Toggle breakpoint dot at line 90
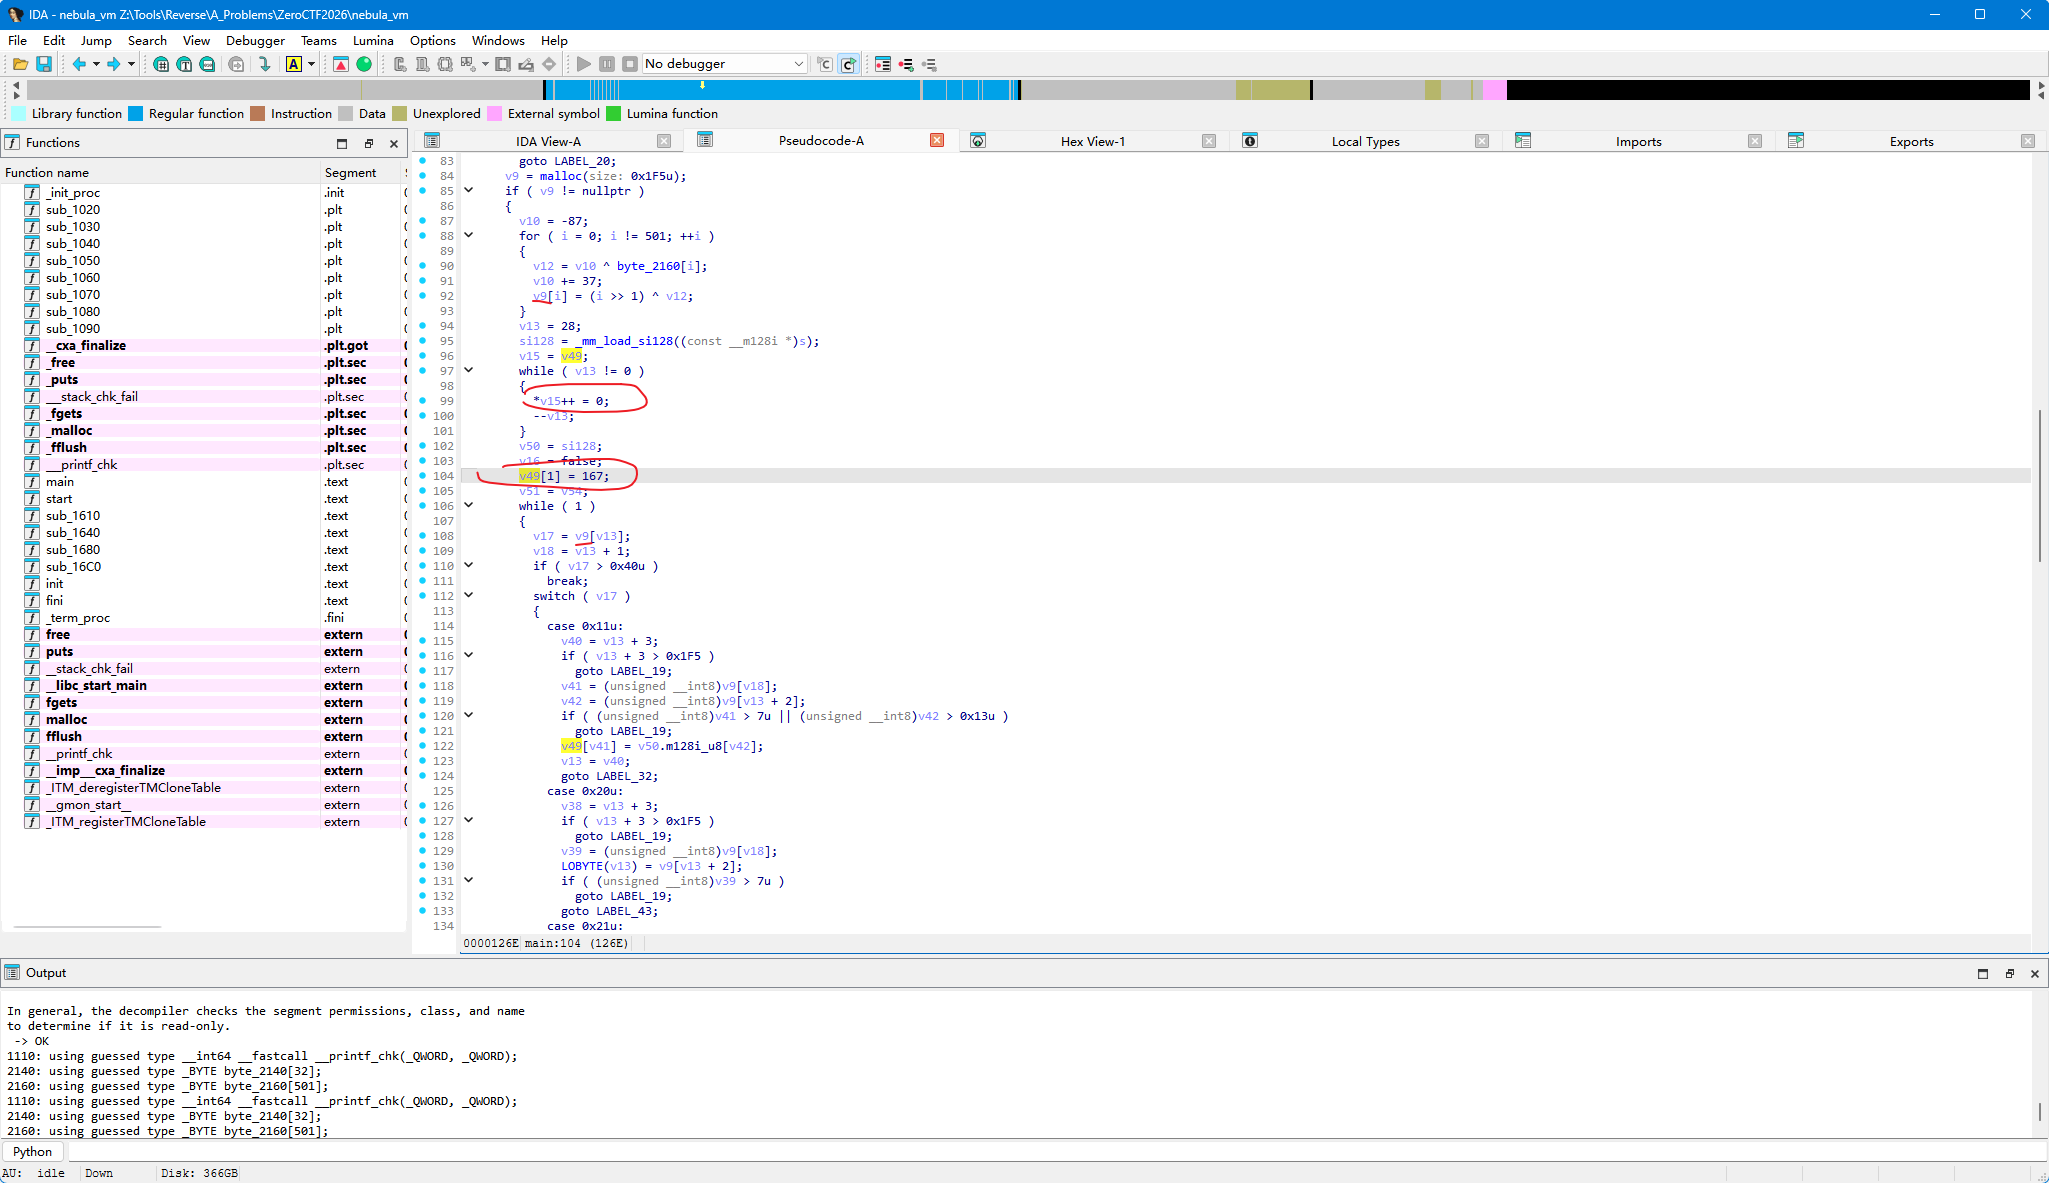This screenshot has width=2049, height=1183. (x=422, y=266)
